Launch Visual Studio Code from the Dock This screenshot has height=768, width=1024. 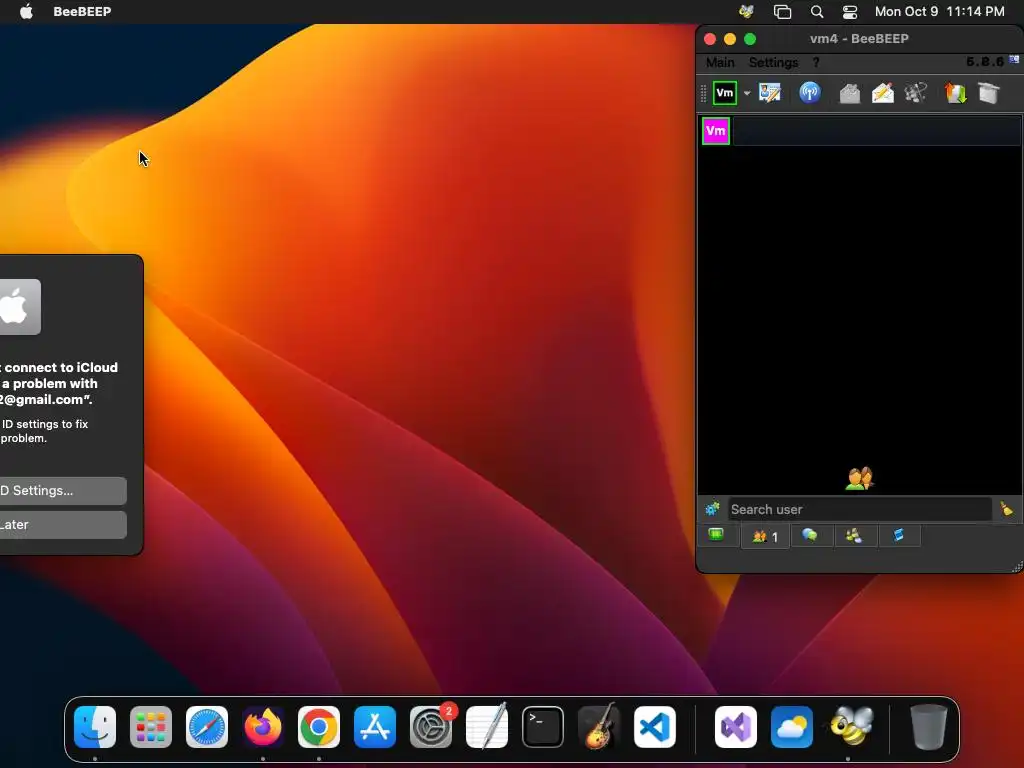[655, 727]
